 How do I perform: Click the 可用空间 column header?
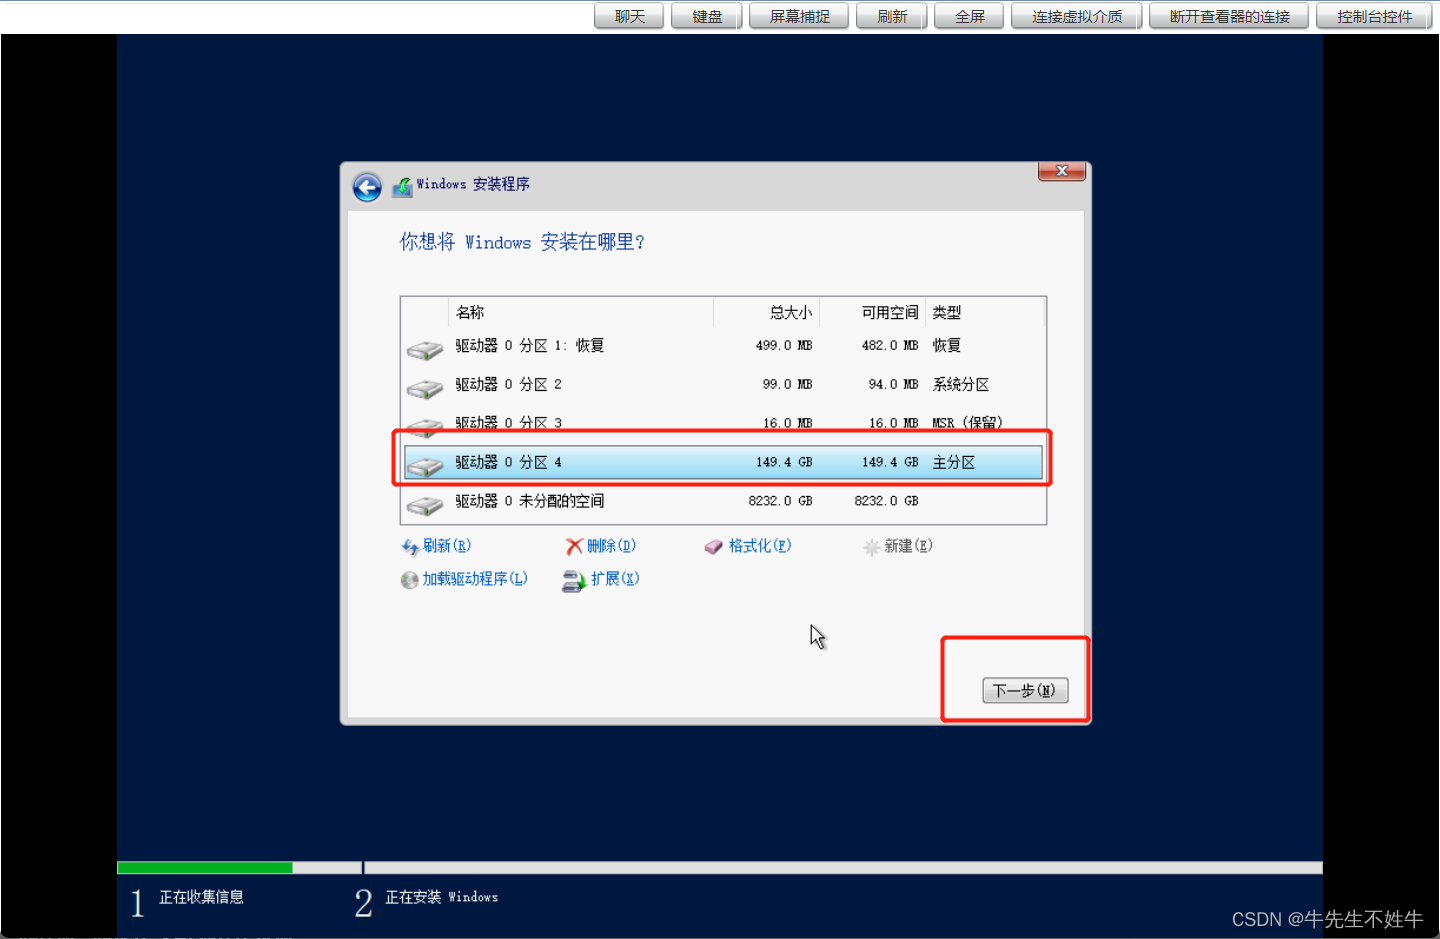[x=873, y=313]
